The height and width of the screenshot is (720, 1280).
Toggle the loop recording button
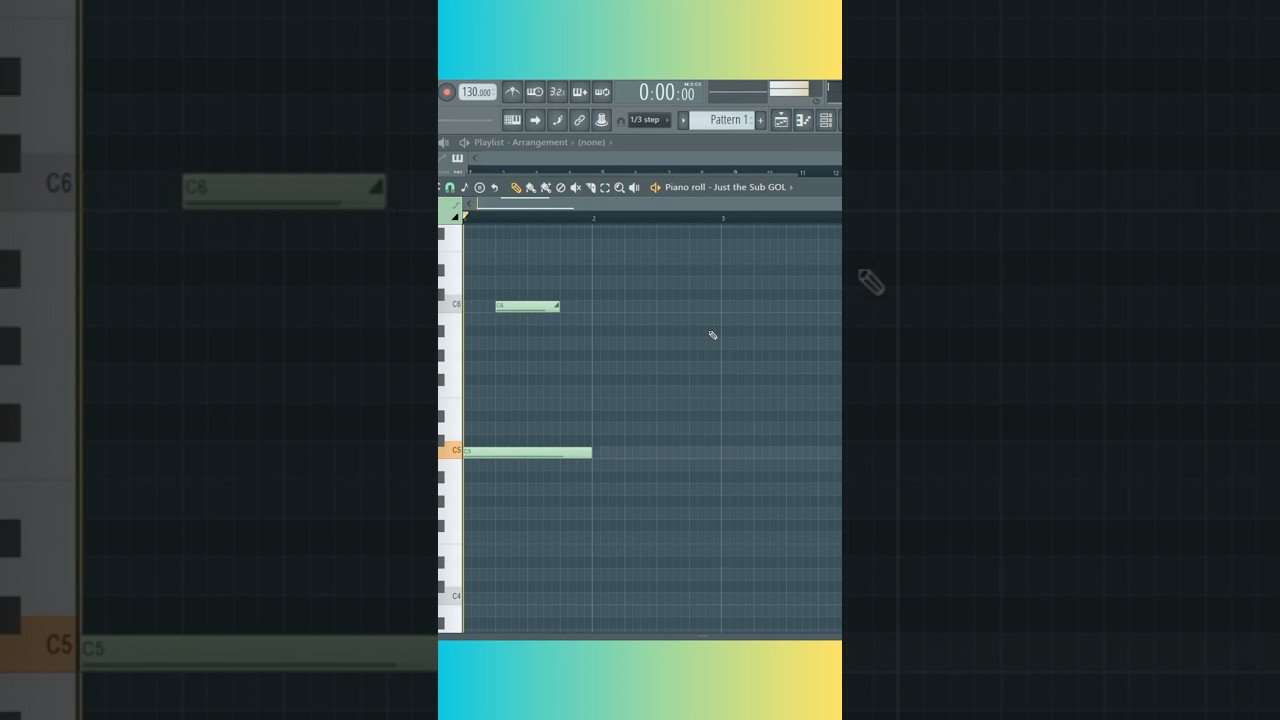(602, 92)
